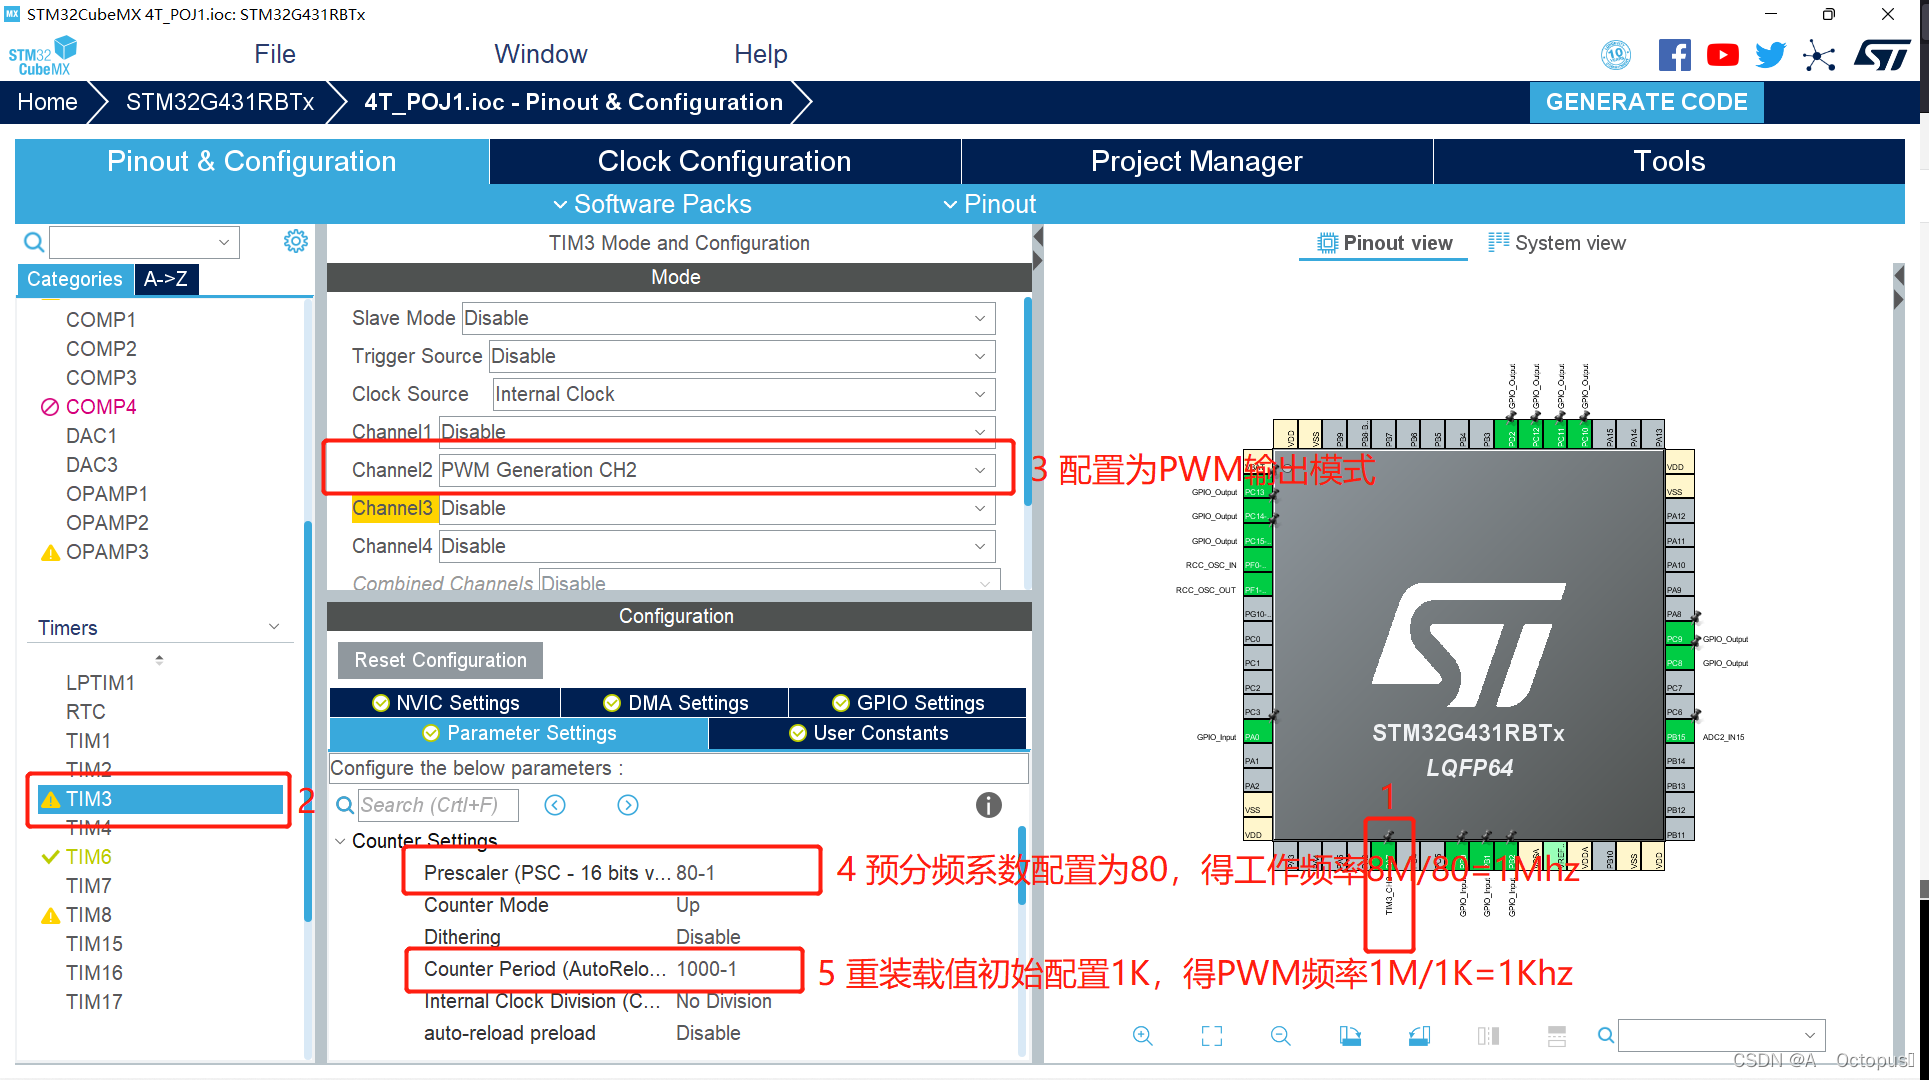Screen dimensions: 1929x1080
Task: Open the Window menu
Action: pyautogui.click(x=540, y=54)
